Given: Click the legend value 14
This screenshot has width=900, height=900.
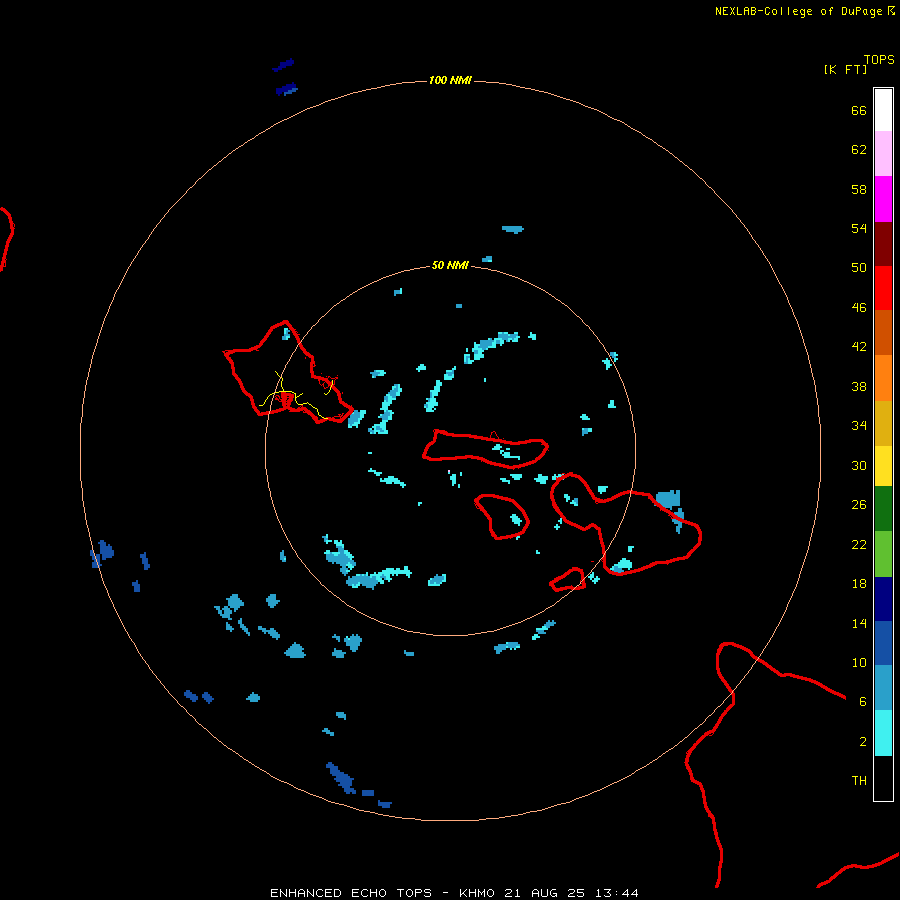Looking at the screenshot, I should [859, 623].
